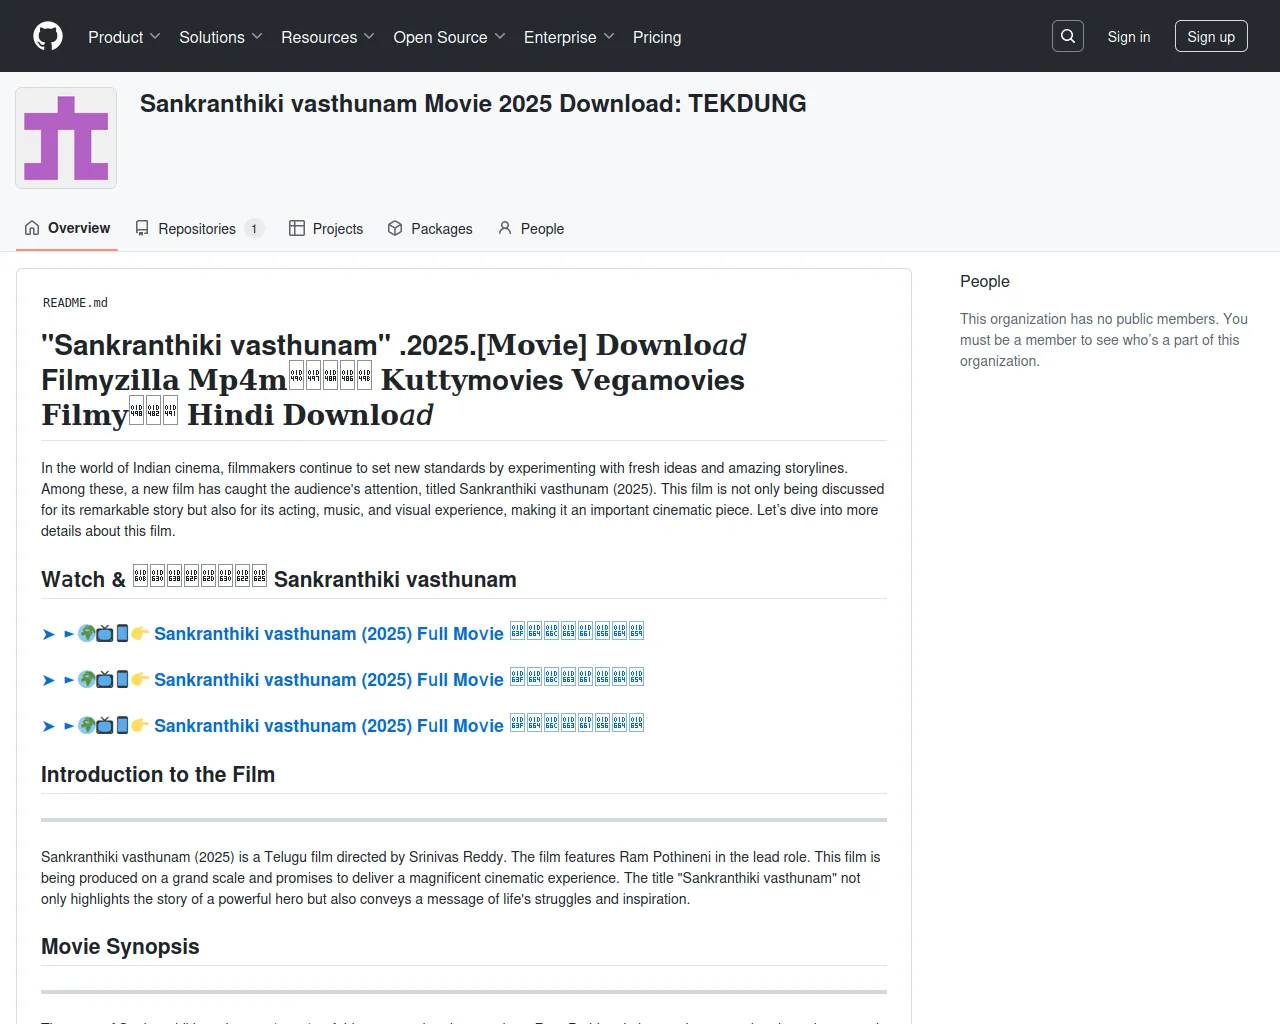Click the Overview home icon
Screen dimensions: 1280x1024
pyautogui.click(x=32, y=228)
